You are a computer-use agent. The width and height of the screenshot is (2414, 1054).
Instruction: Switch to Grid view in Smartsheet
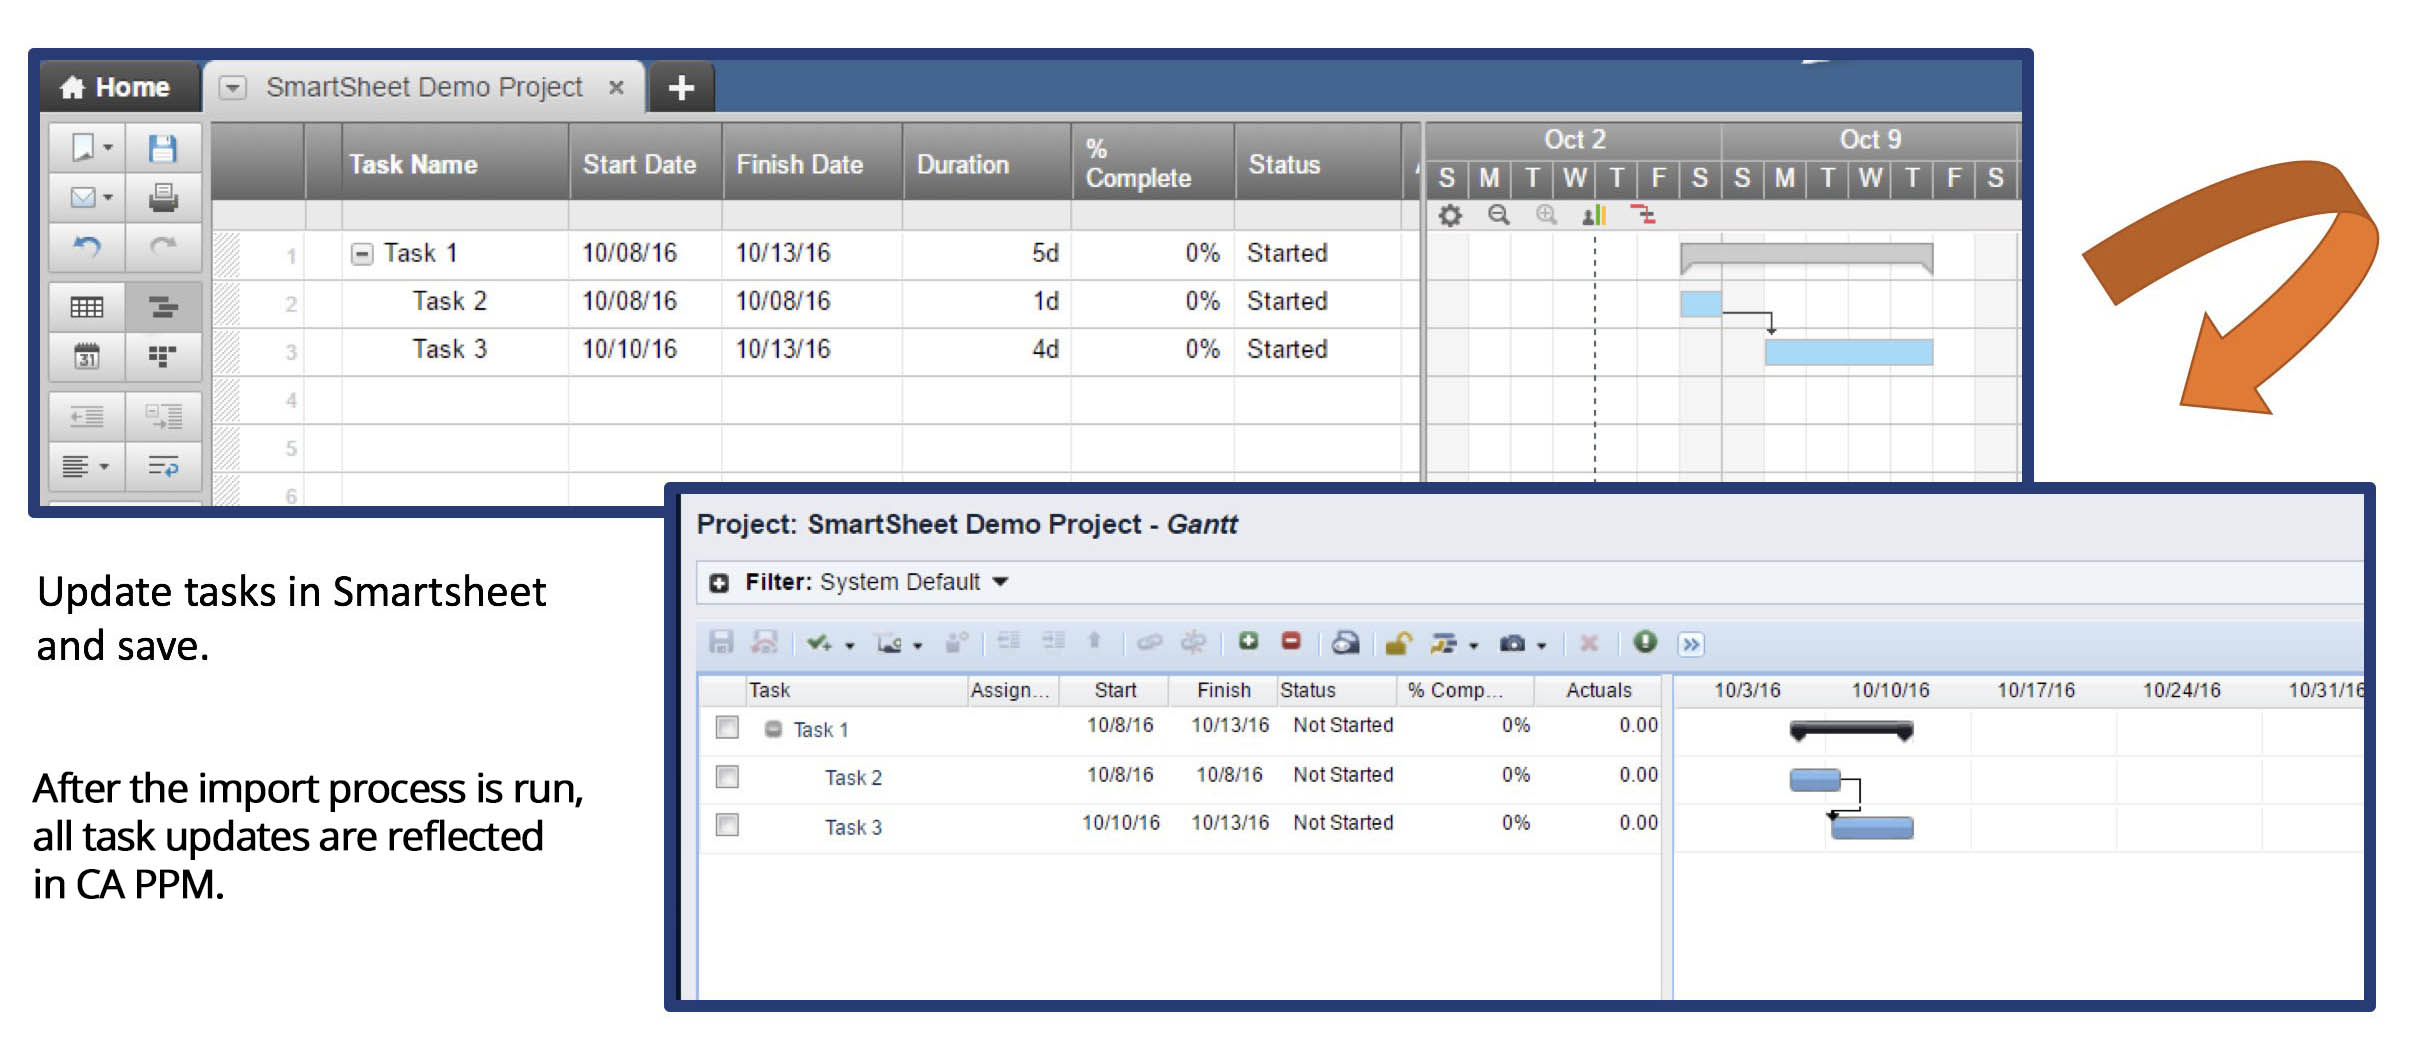click(x=87, y=307)
